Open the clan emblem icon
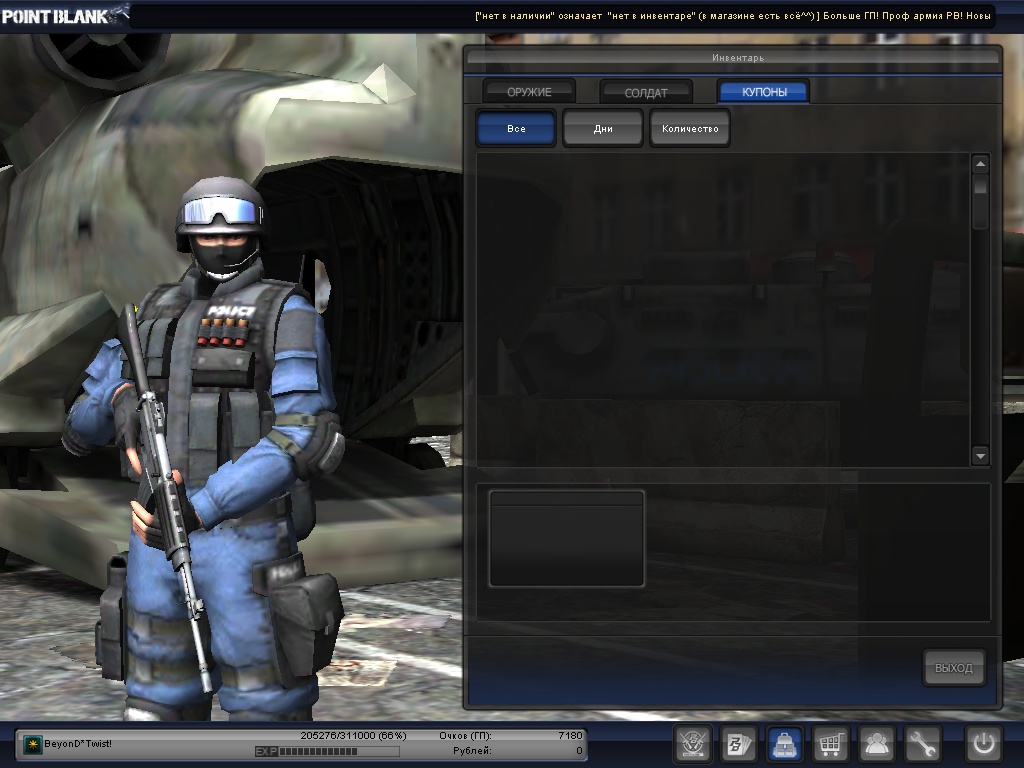Screen dimensions: 1024x768 [693, 744]
